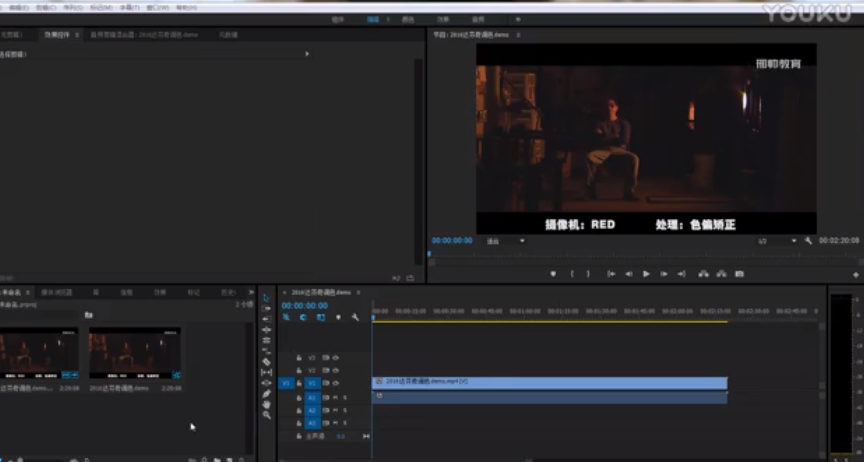Screen dimensions: 864x462
Task: Click the Lift button
Action: (x=704, y=274)
